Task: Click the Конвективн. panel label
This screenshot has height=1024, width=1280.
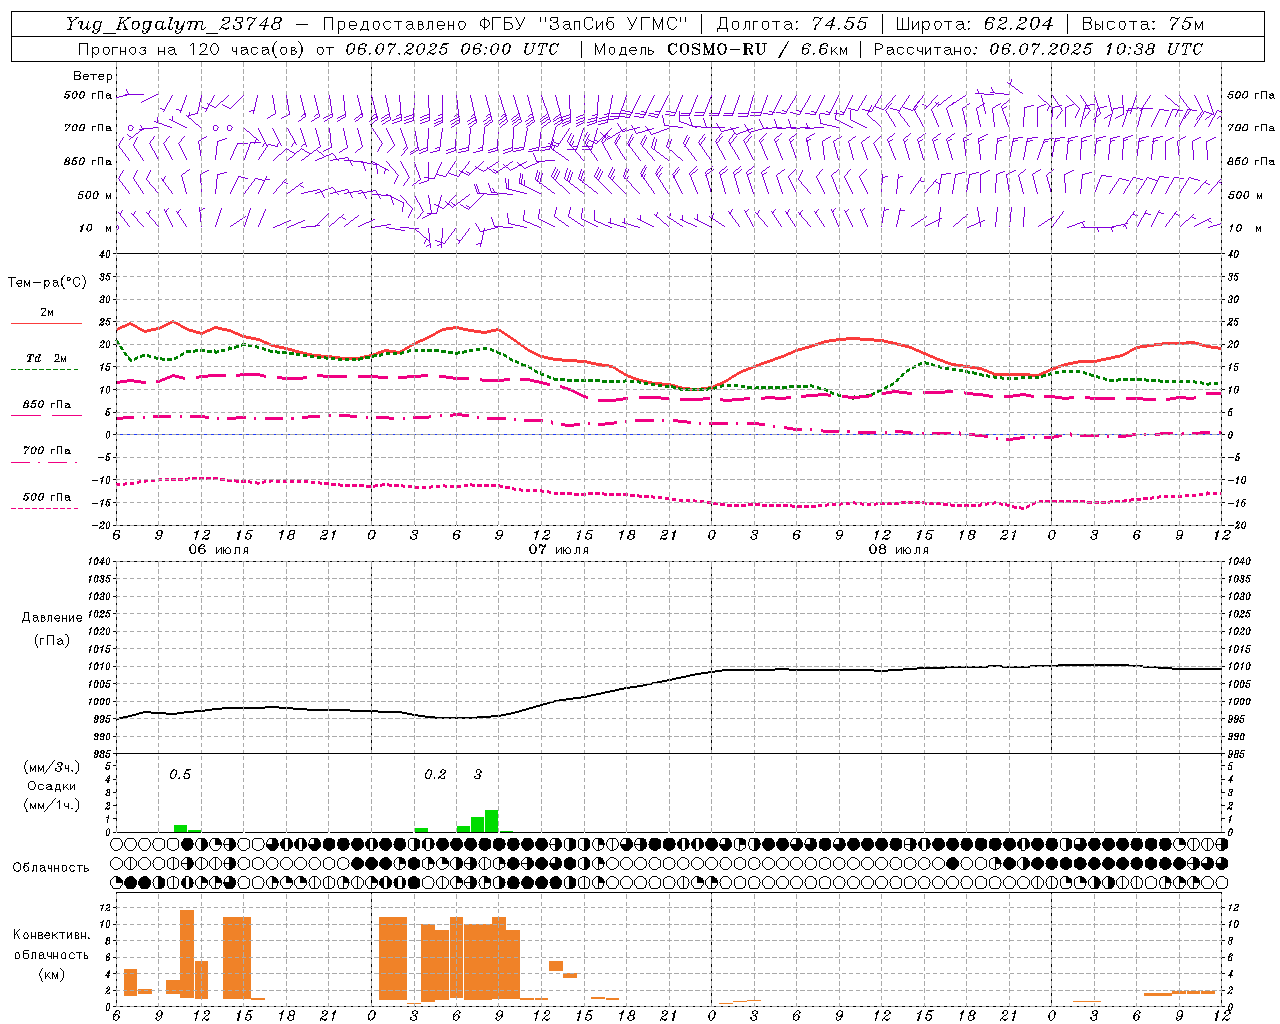Action: (51, 935)
